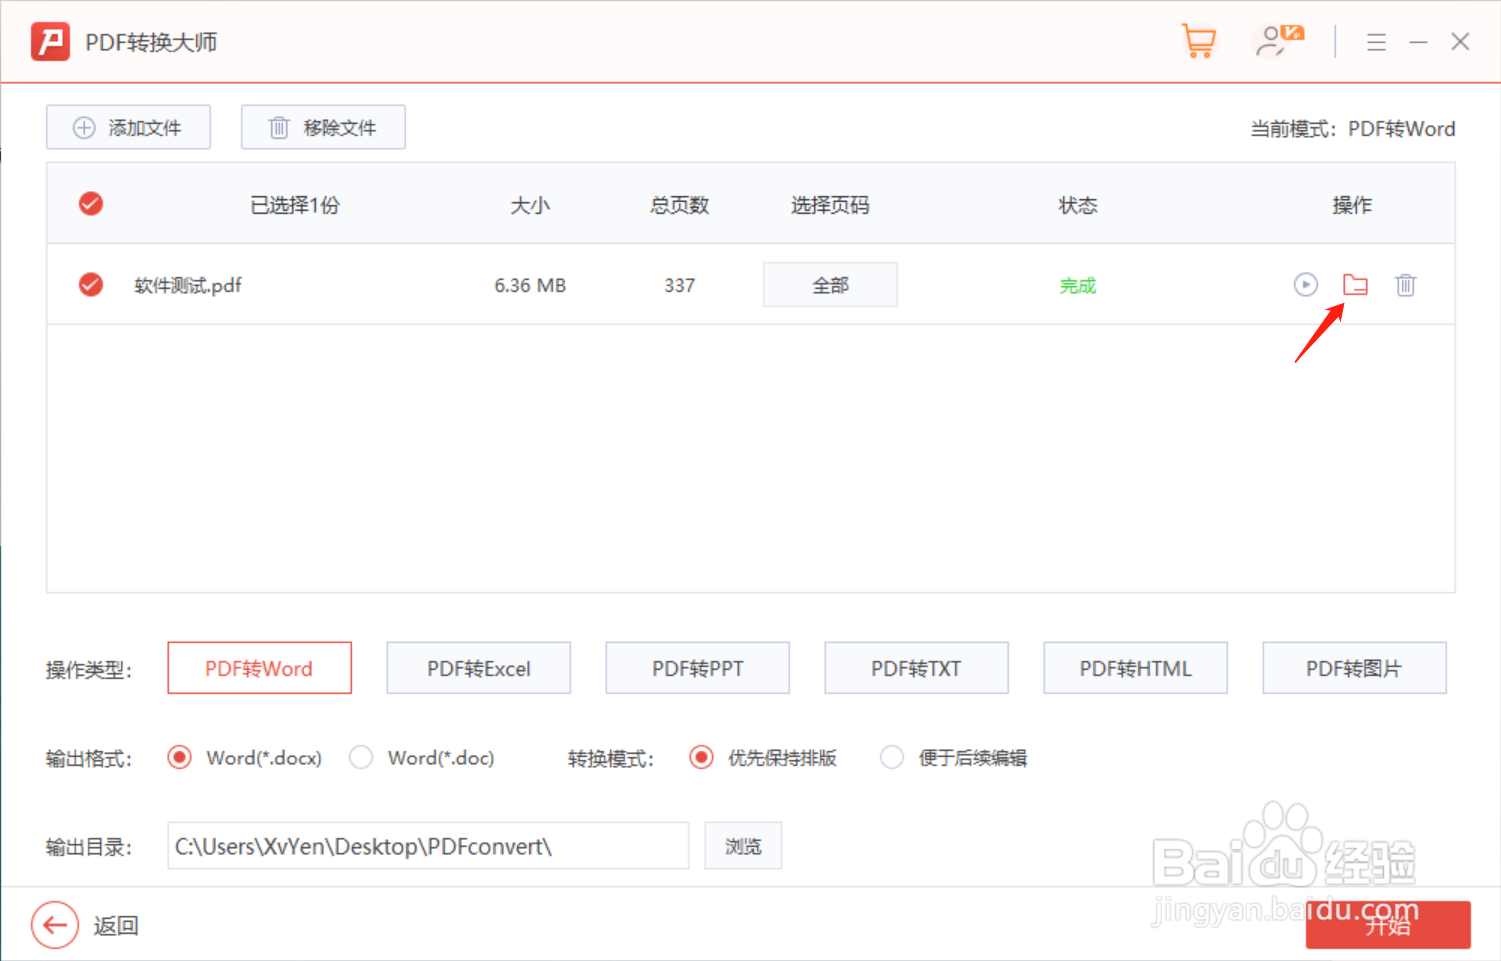Open output folder icon for 软件测试.pdf
This screenshot has width=1501, height=961.
coord(1355,285)
